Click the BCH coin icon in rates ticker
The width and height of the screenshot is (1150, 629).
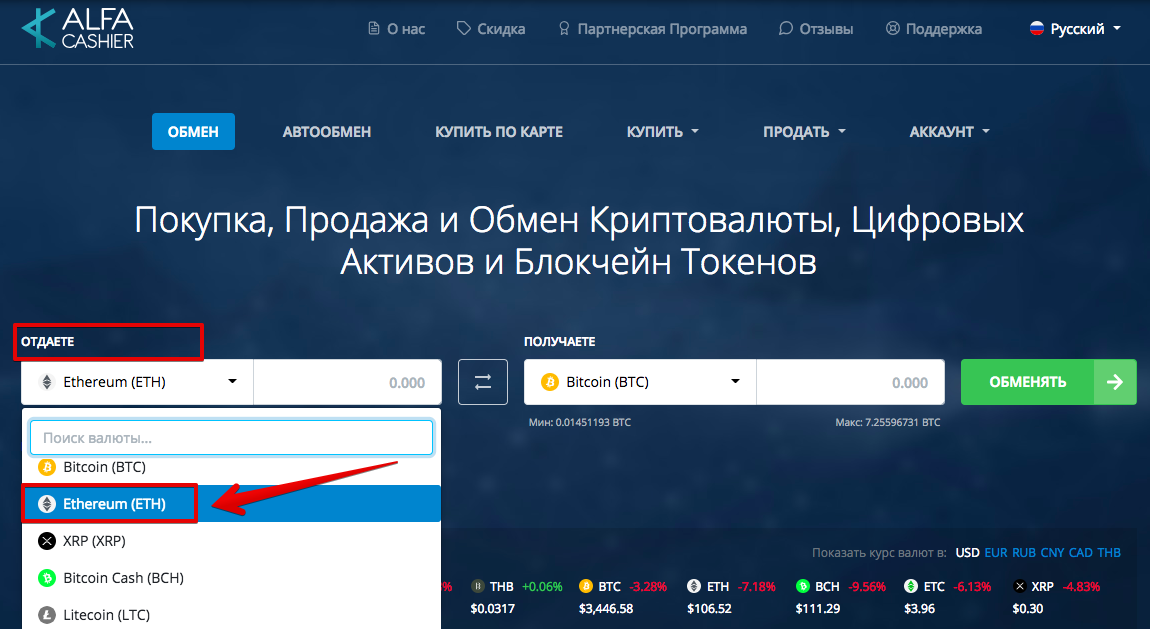[802, 586]
